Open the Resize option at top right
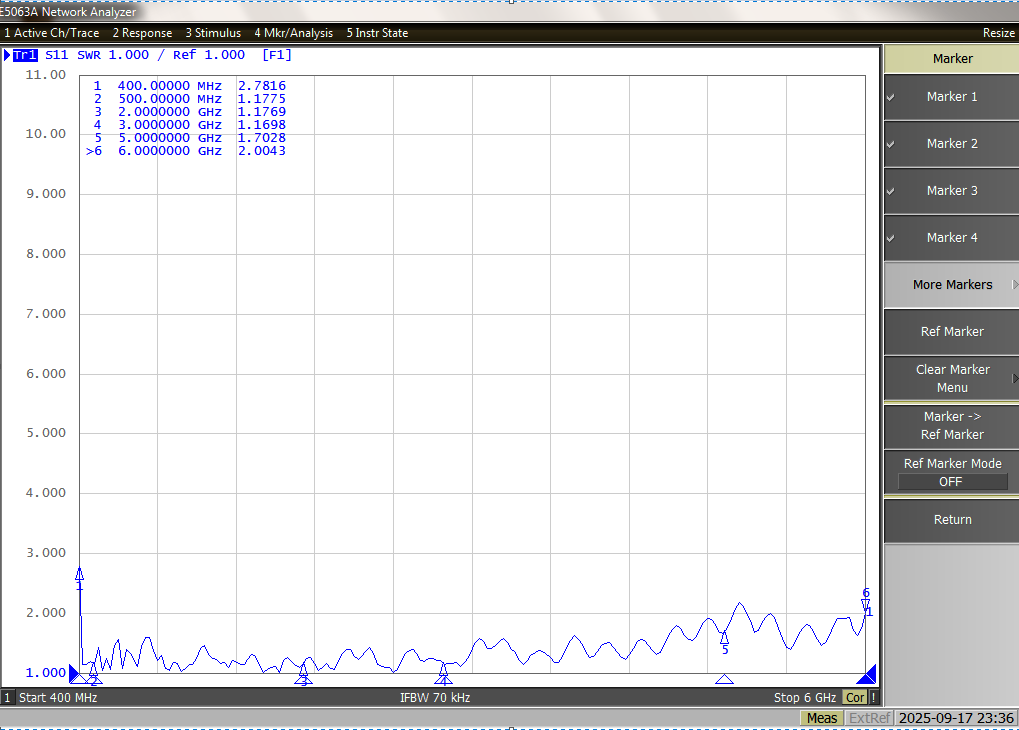Image resolution: width=1019 pixels, height=730 pixels. tap(998, 33)
